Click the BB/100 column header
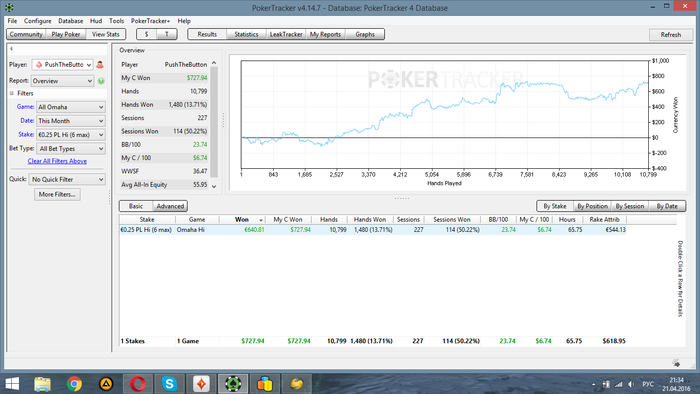The height and width of the screenshot is (394, 700). 498,220
